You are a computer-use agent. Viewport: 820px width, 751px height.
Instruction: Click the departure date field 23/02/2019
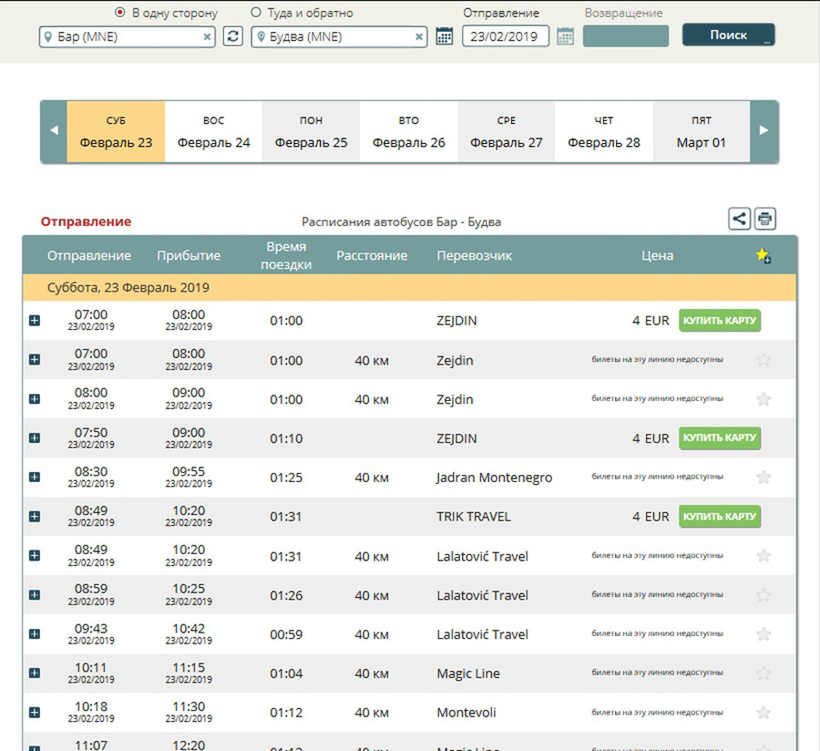coord(505,37)
